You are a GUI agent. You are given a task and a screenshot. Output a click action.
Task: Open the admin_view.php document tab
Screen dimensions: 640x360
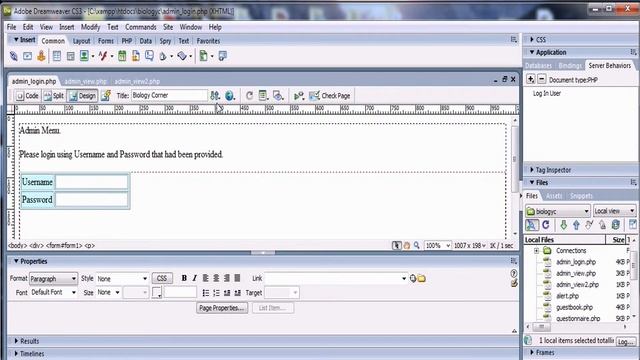pyautogui.click(x=85, y=81)
